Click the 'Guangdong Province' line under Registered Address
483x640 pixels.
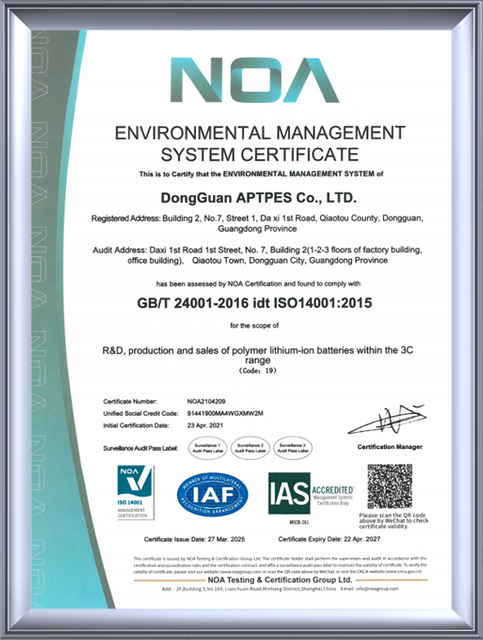pyautogui.click(x=257, y=229)
